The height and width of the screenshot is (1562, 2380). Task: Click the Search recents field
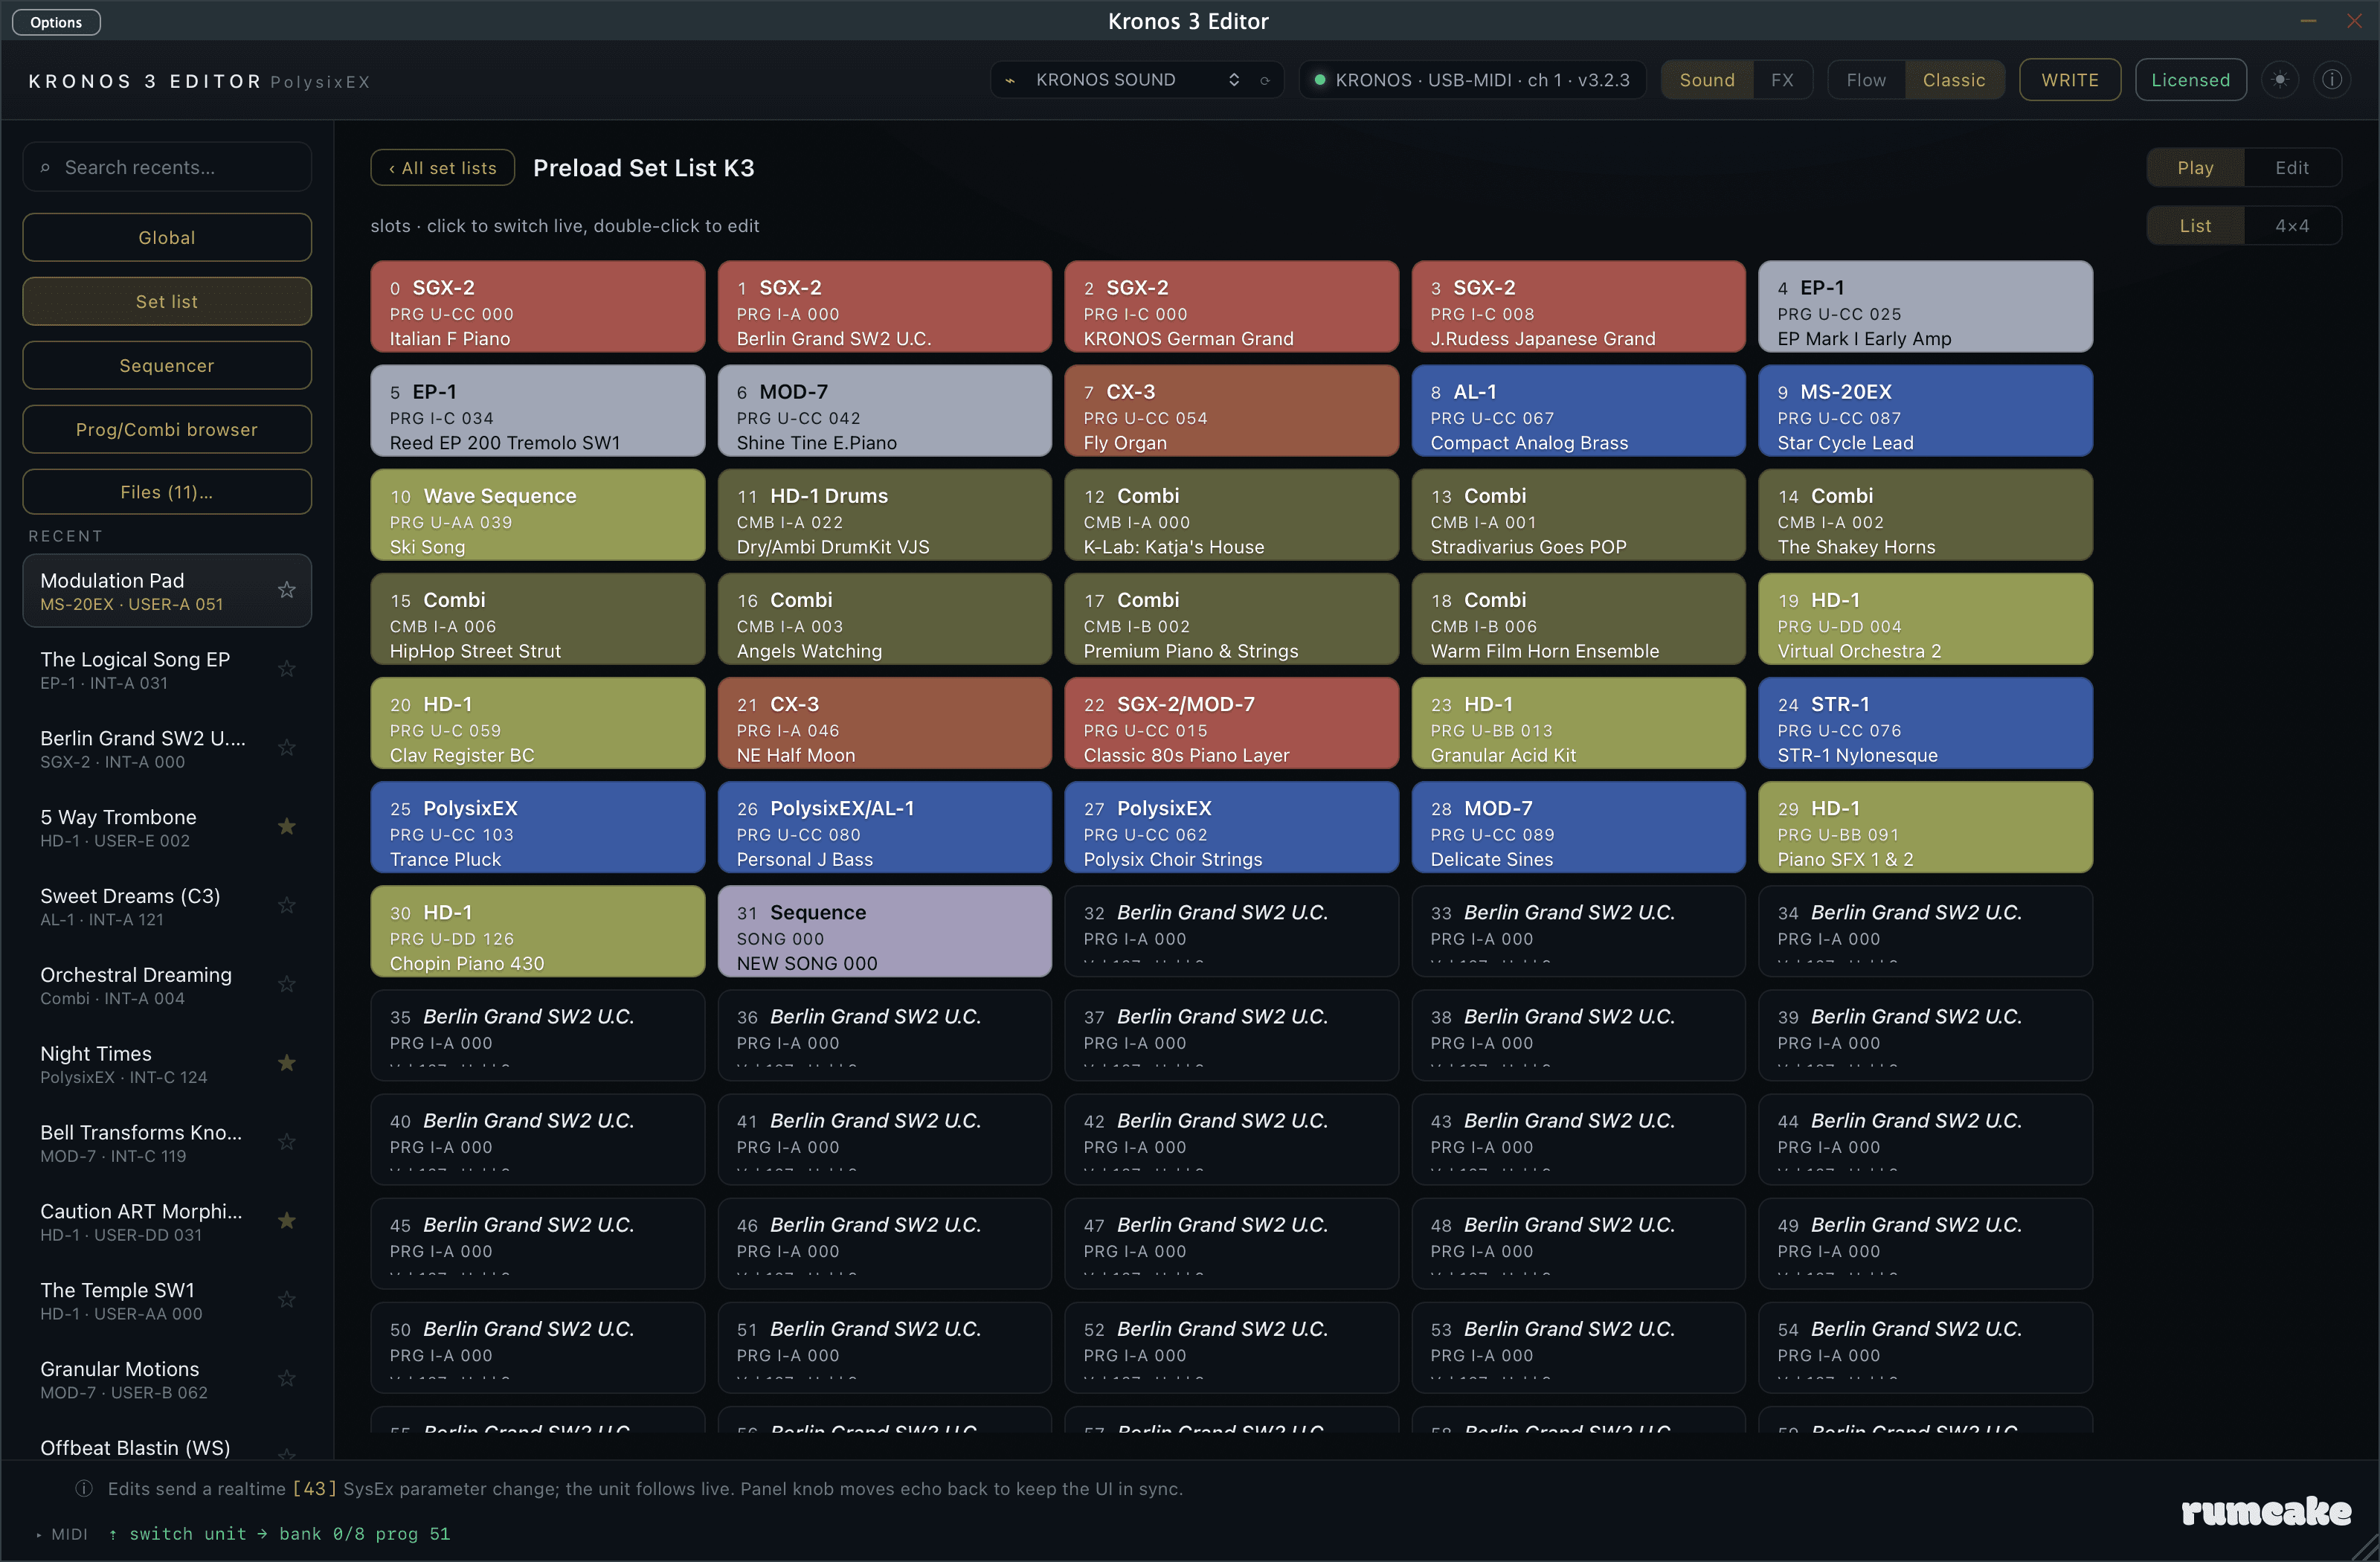coord(167,167)
